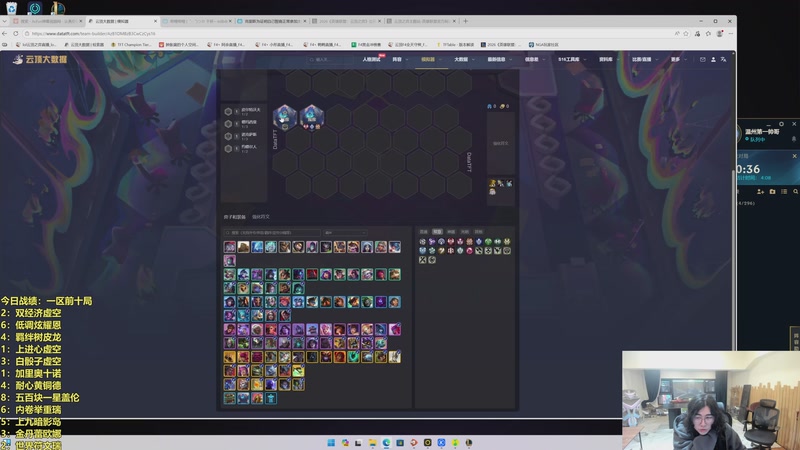This screenshot has width=800, height=450.
Task: Focus the site header search field
Action: (329, 60)
